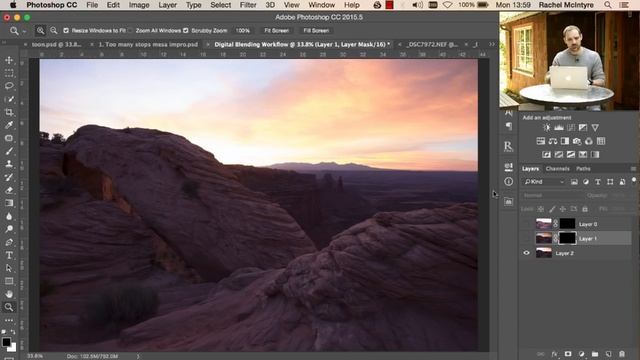Click the Zoom In mode button
Screen dimensions: 640x360
[x=40, y=31]
